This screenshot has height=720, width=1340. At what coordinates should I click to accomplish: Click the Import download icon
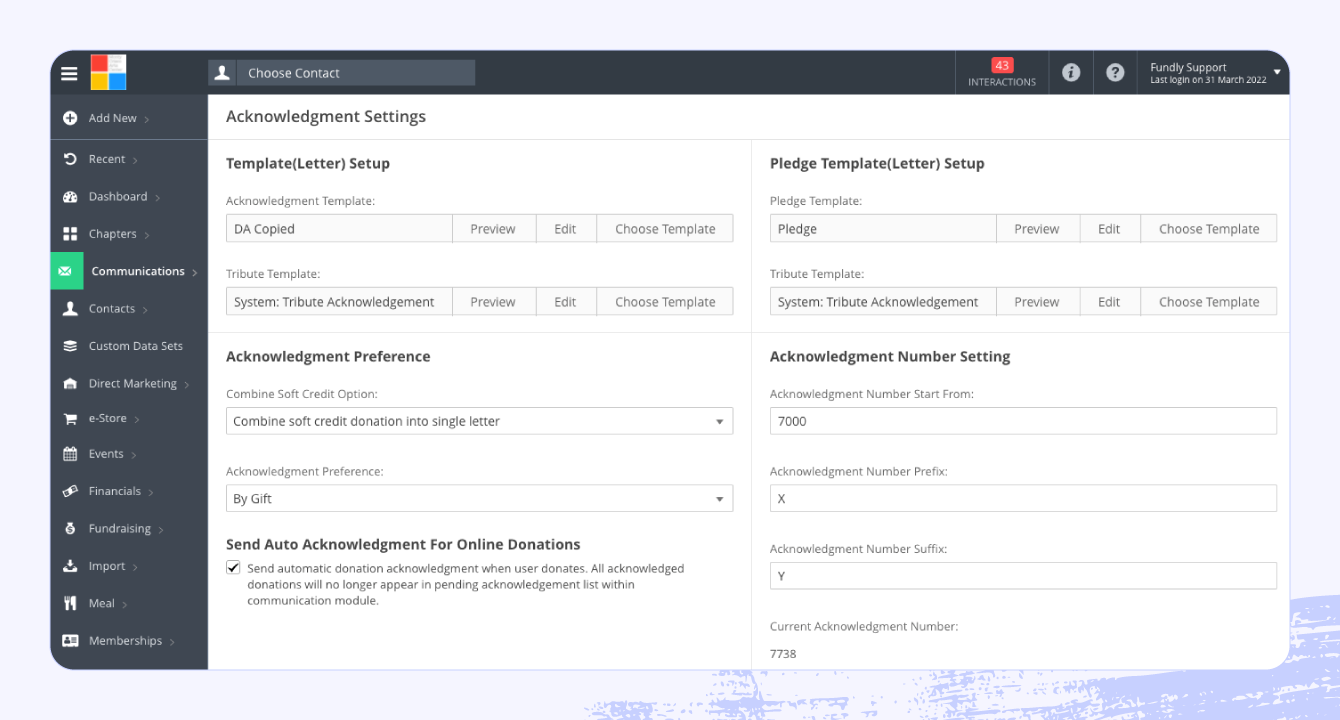tap(70, 566)
